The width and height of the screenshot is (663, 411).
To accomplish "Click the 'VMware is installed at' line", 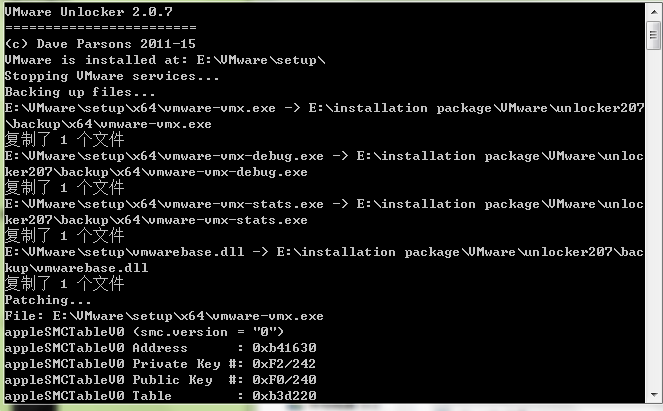I will [x=165, y=60].
